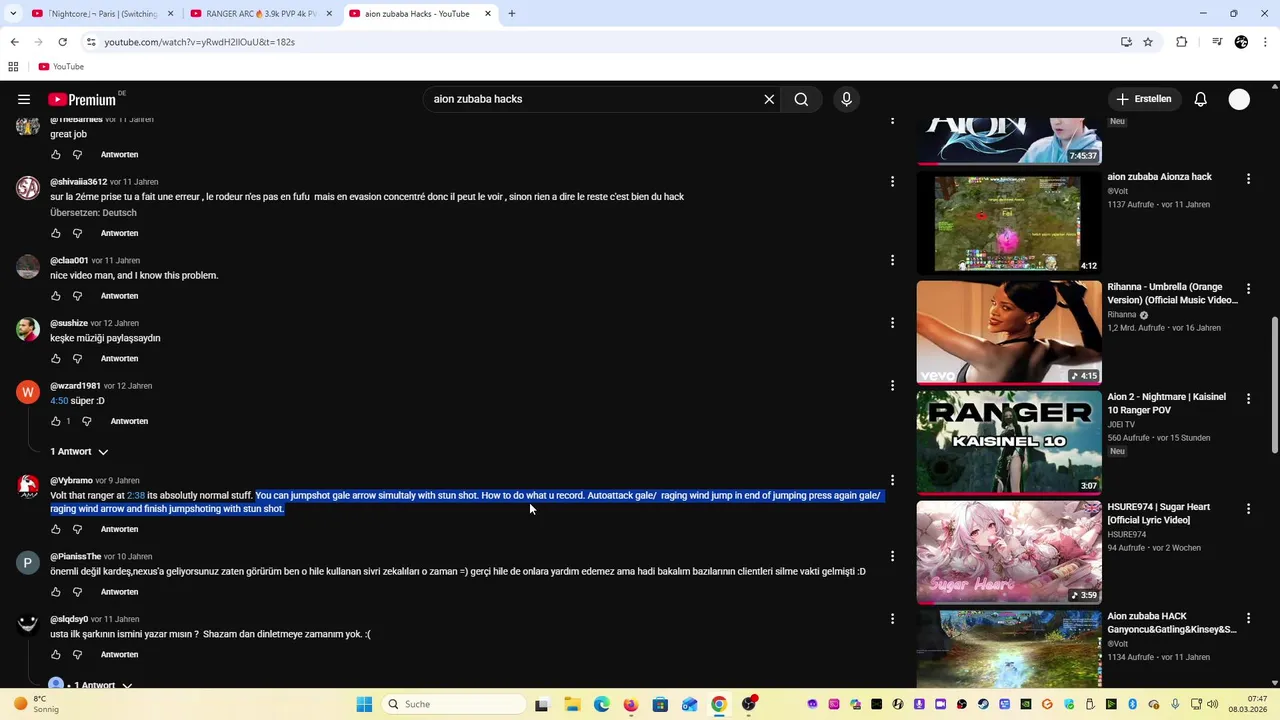1280x720 pixels.
Task: Bookmark this page with star icon
Action: tap(1148, 42)
